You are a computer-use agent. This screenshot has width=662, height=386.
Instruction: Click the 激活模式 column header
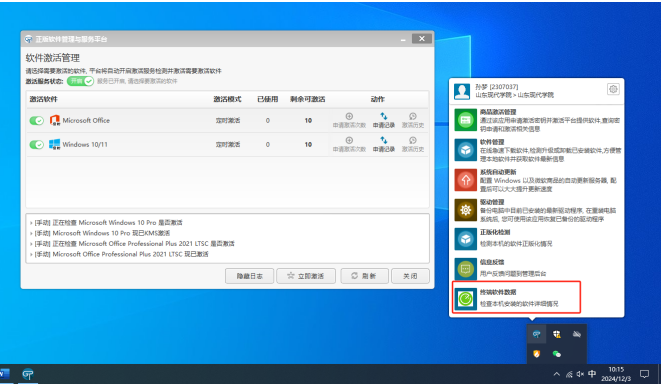pyautogui.click(x=227, y=99)
